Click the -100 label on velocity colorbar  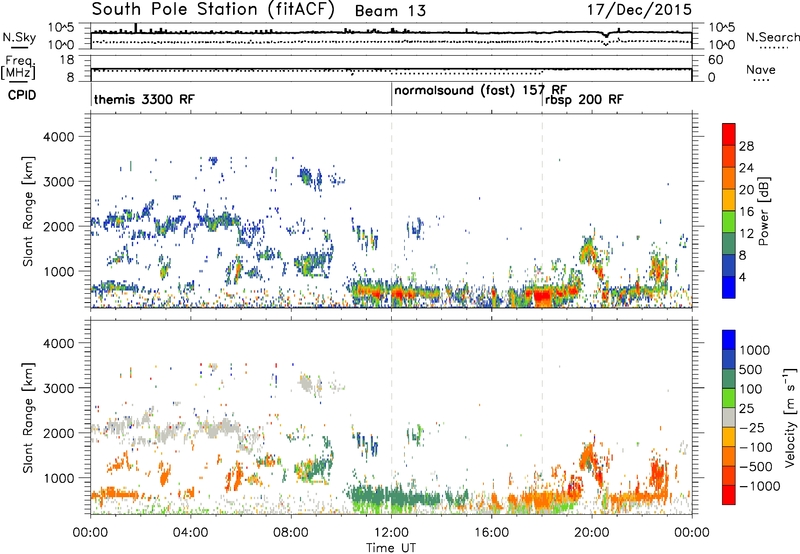[754, 447]
